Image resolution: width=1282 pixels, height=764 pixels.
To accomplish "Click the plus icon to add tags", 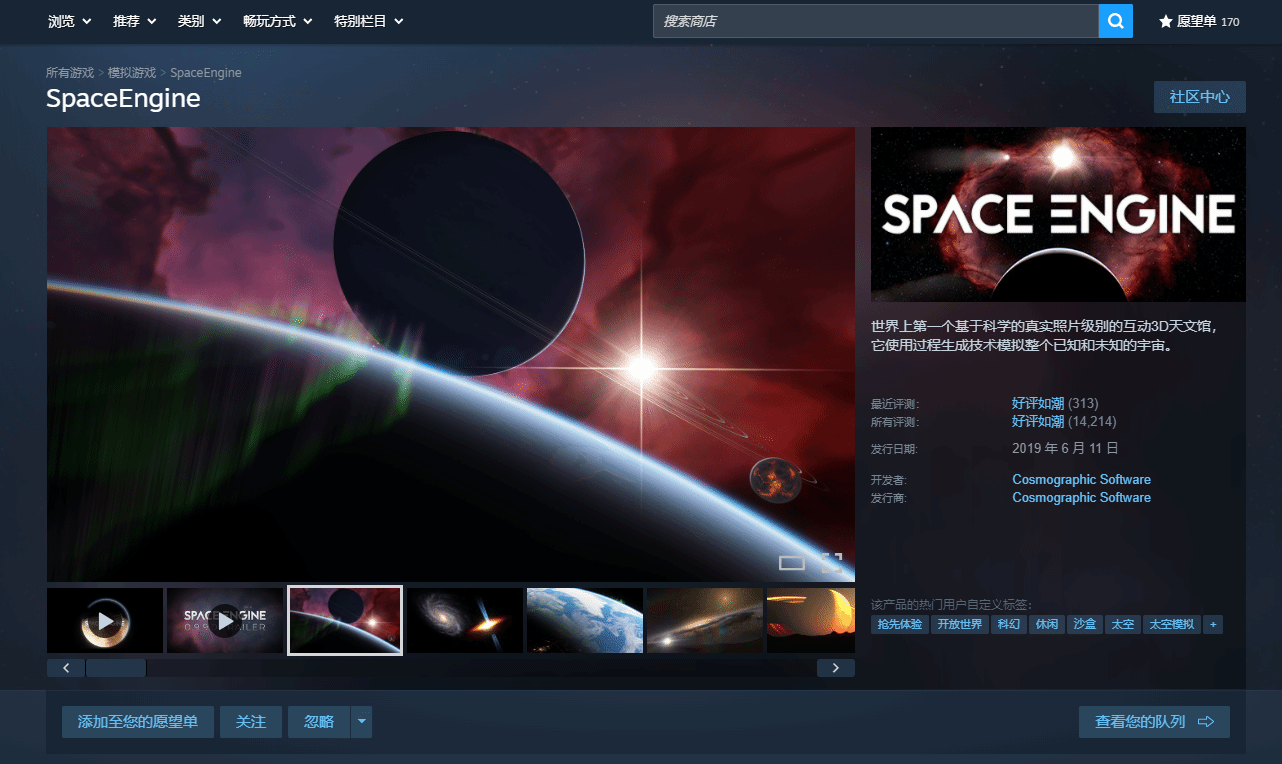I will [1213, 624].
